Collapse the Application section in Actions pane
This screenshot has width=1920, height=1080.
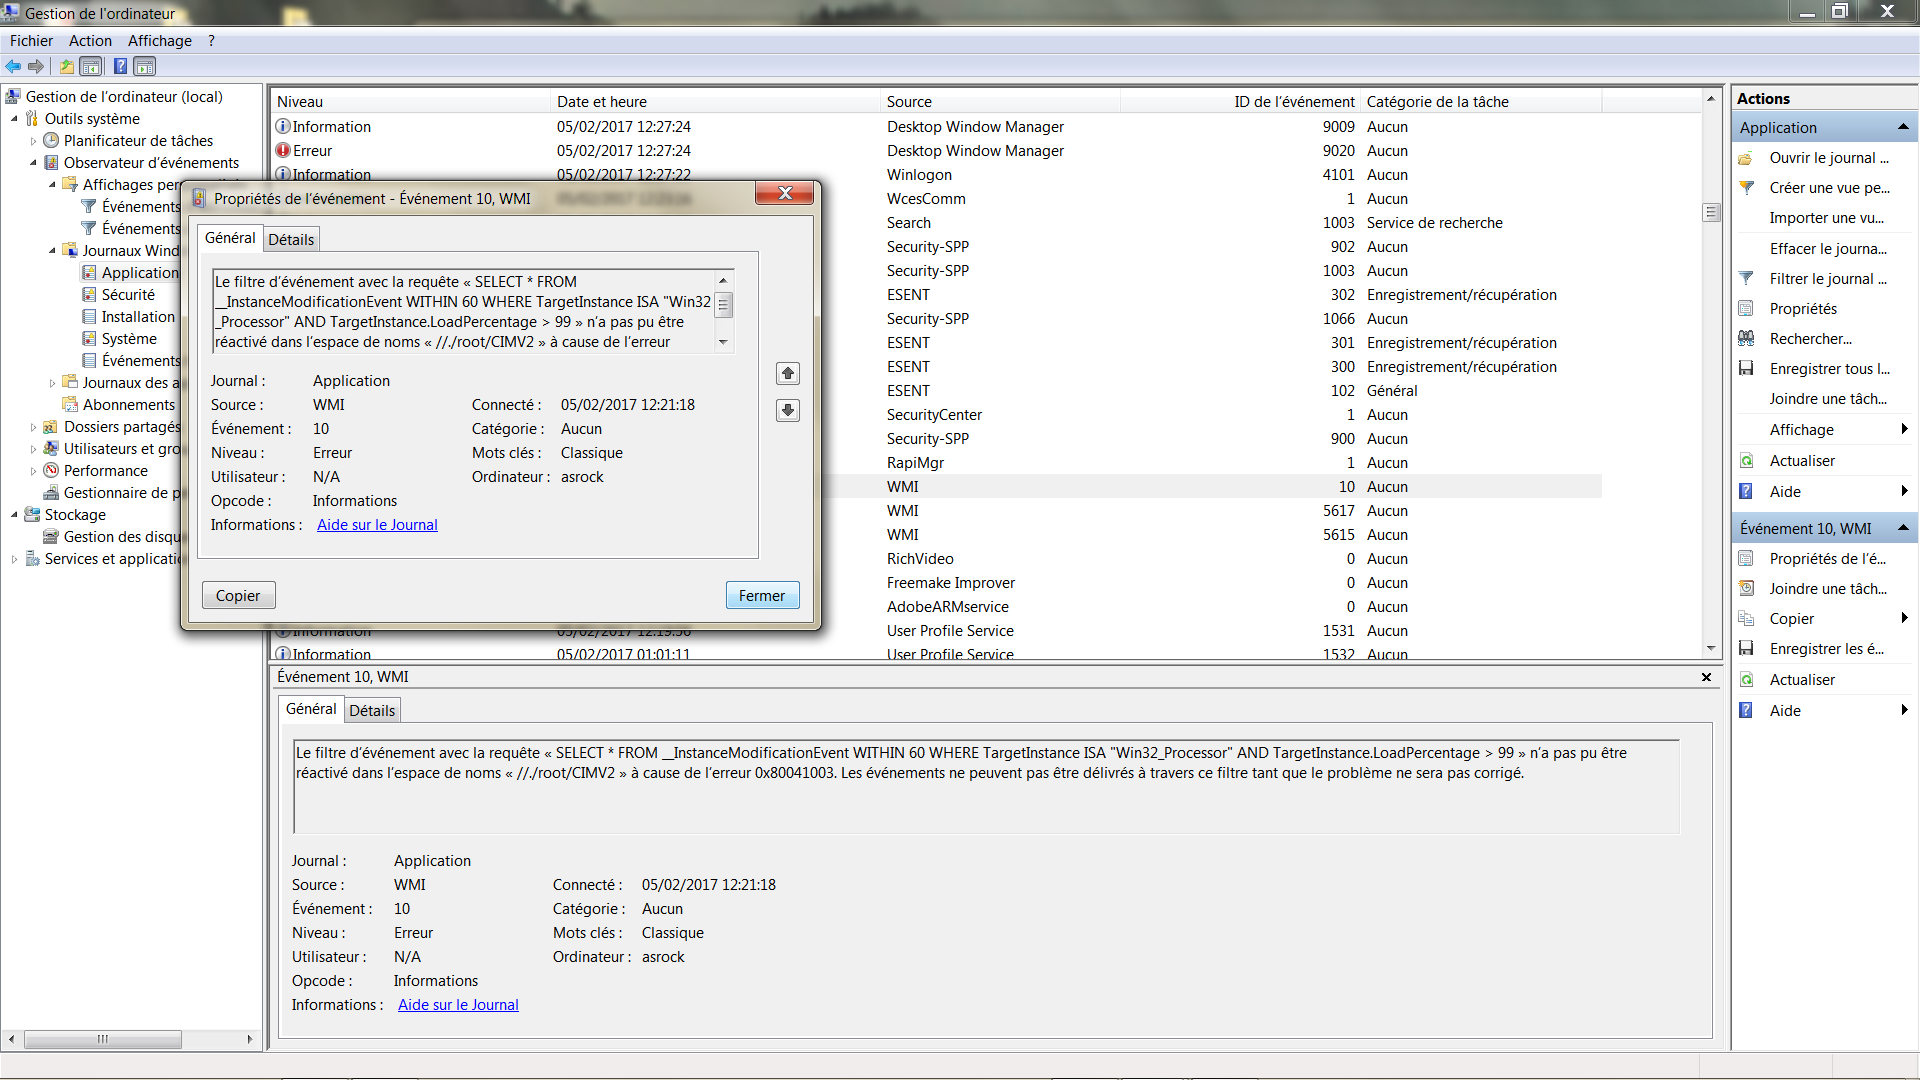(x=1902, y=127)
